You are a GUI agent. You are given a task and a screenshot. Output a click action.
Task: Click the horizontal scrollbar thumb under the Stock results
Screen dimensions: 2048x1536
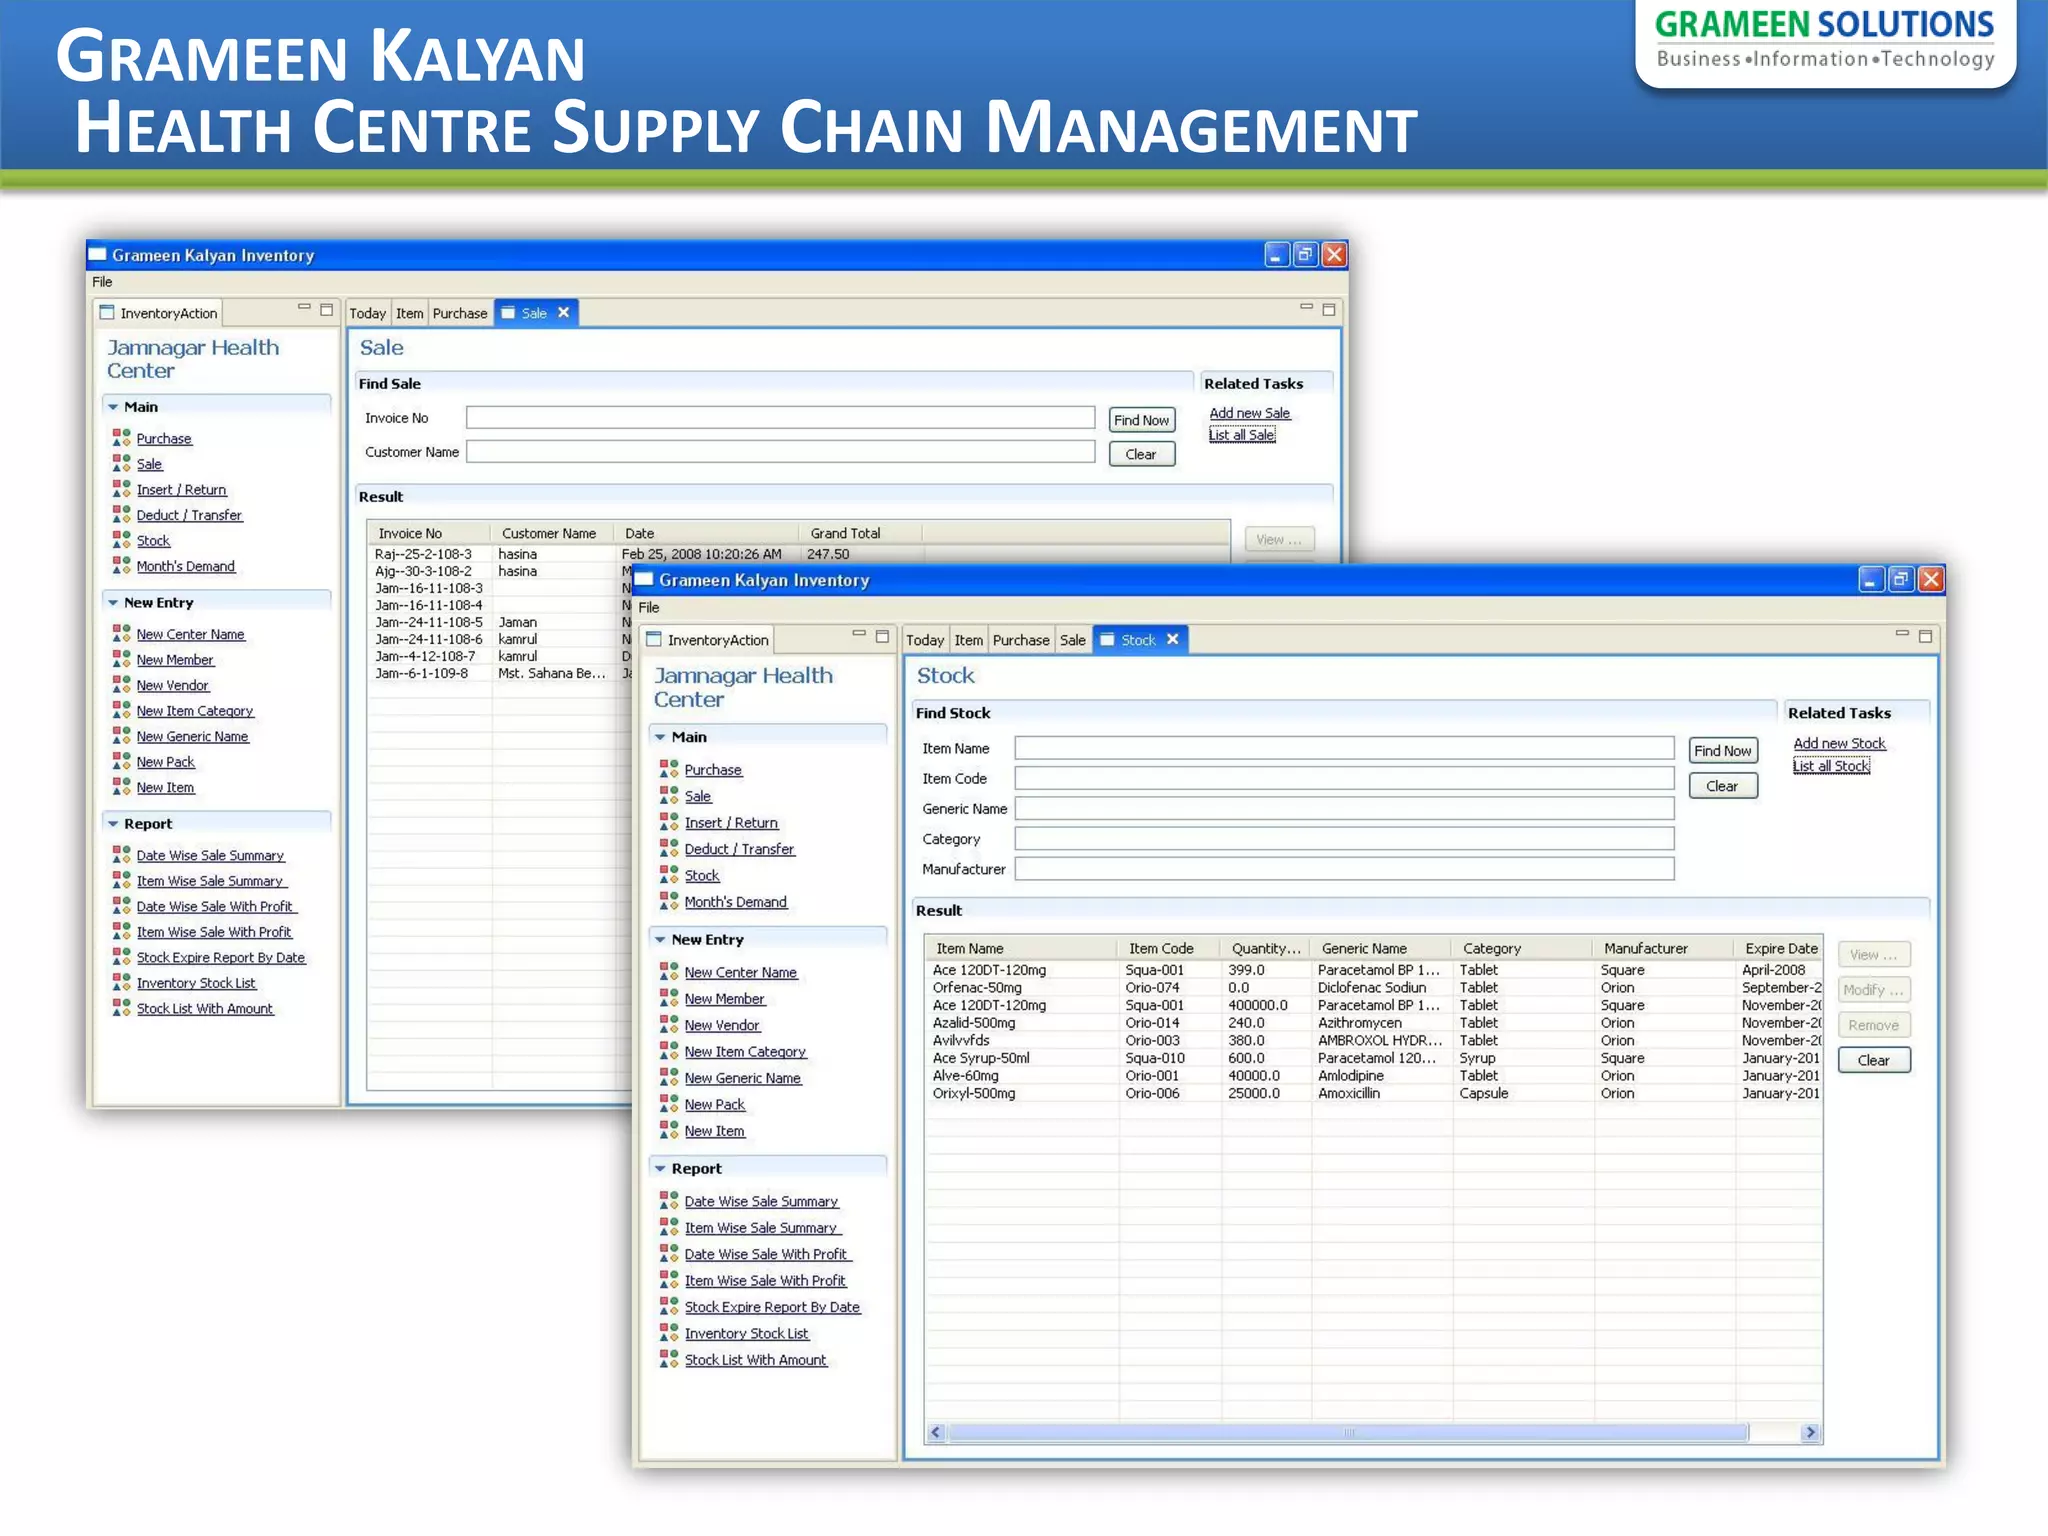[x=1348, y=1433]
